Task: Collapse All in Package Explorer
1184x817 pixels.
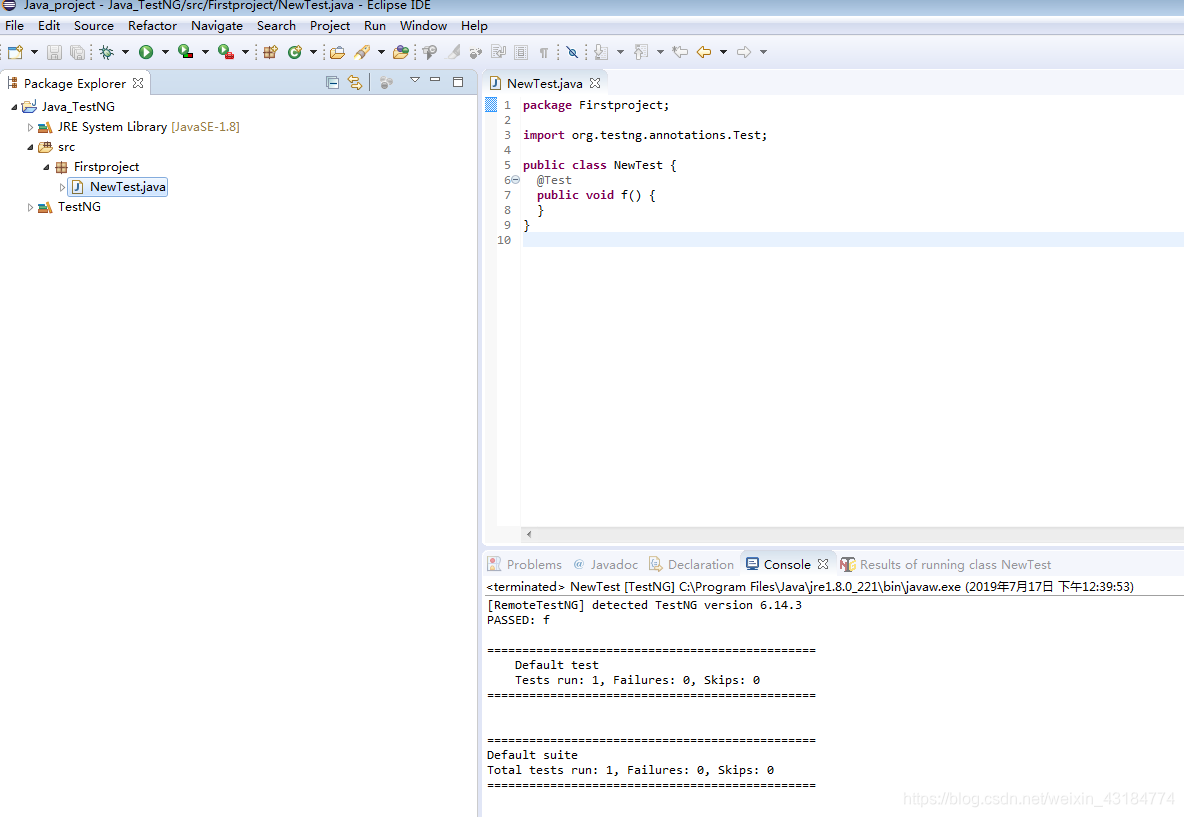Action: click(332, 82)
